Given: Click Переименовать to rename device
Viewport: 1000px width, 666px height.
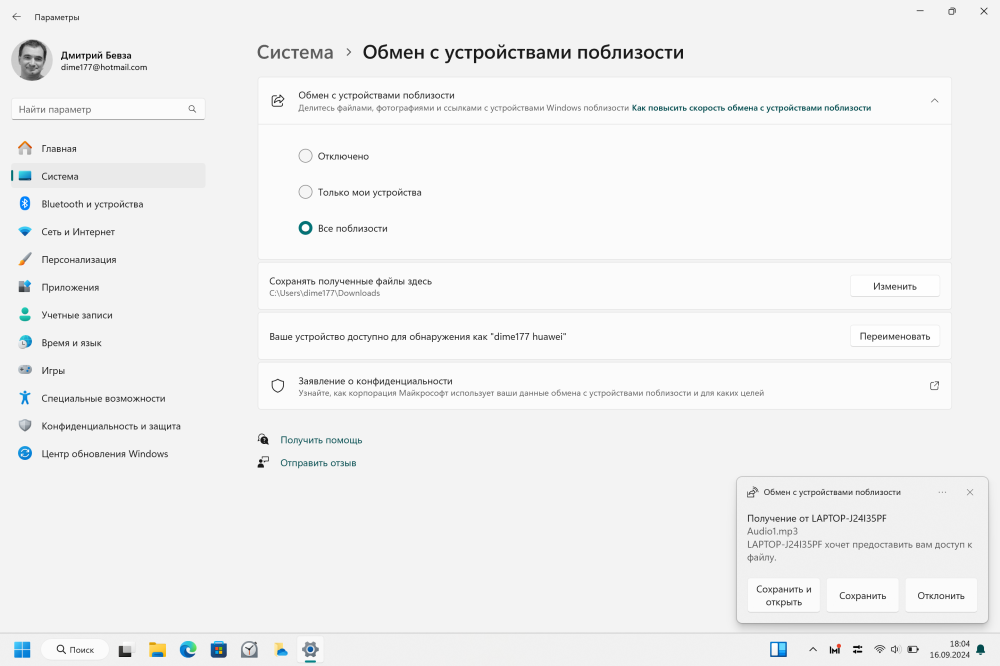Looking at the screenshot, I should coord(895,336).
